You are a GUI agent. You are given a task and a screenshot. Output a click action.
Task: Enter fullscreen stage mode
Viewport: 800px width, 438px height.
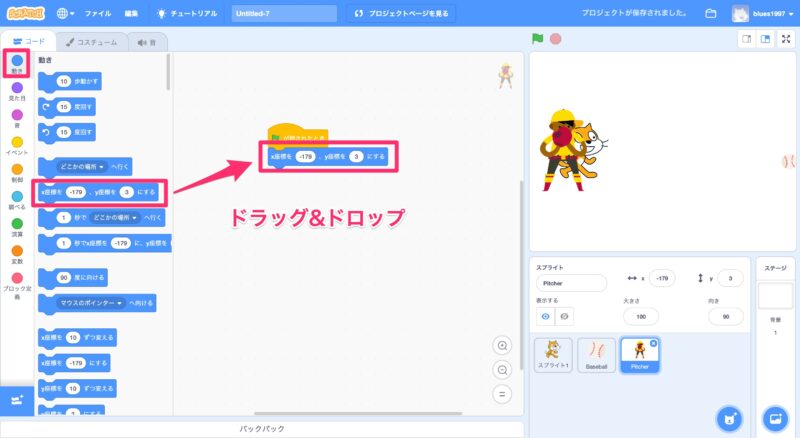[785, 39]
